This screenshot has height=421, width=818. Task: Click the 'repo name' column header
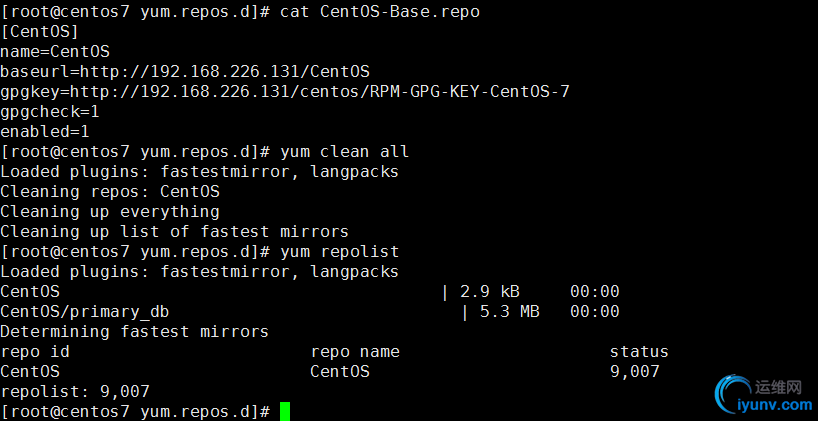[355, 352]
